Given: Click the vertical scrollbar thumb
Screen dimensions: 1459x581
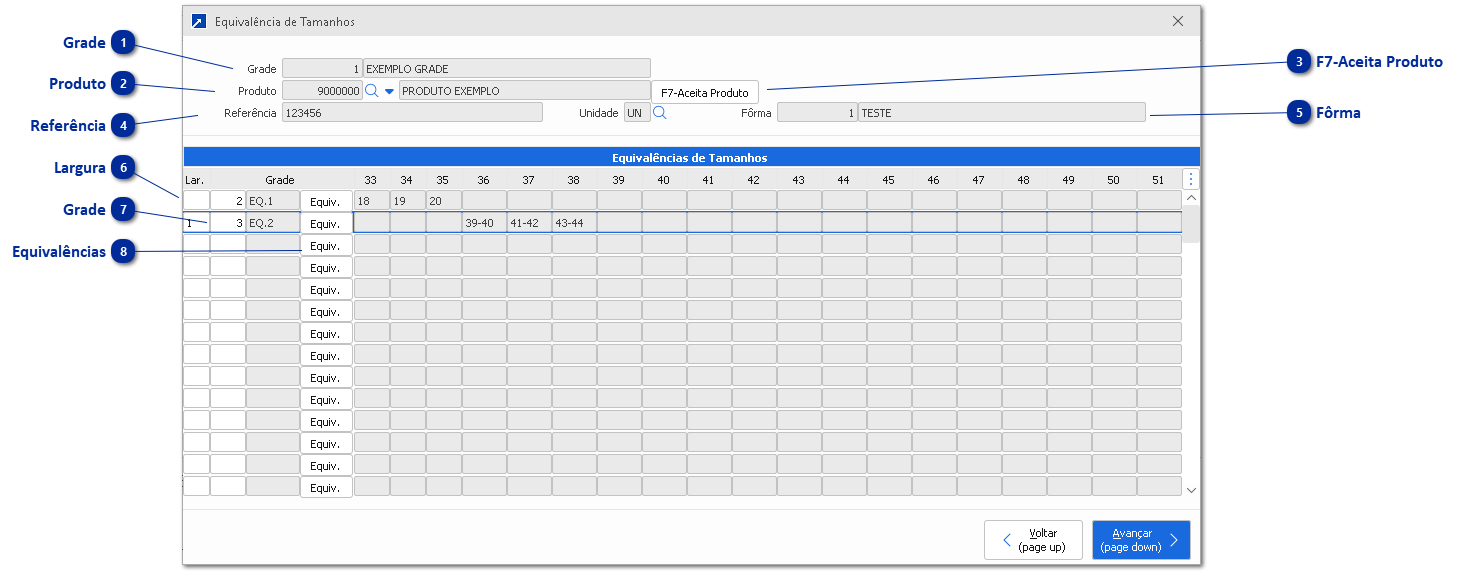Looking at the screenshot, I should [x=1190, y=224].
